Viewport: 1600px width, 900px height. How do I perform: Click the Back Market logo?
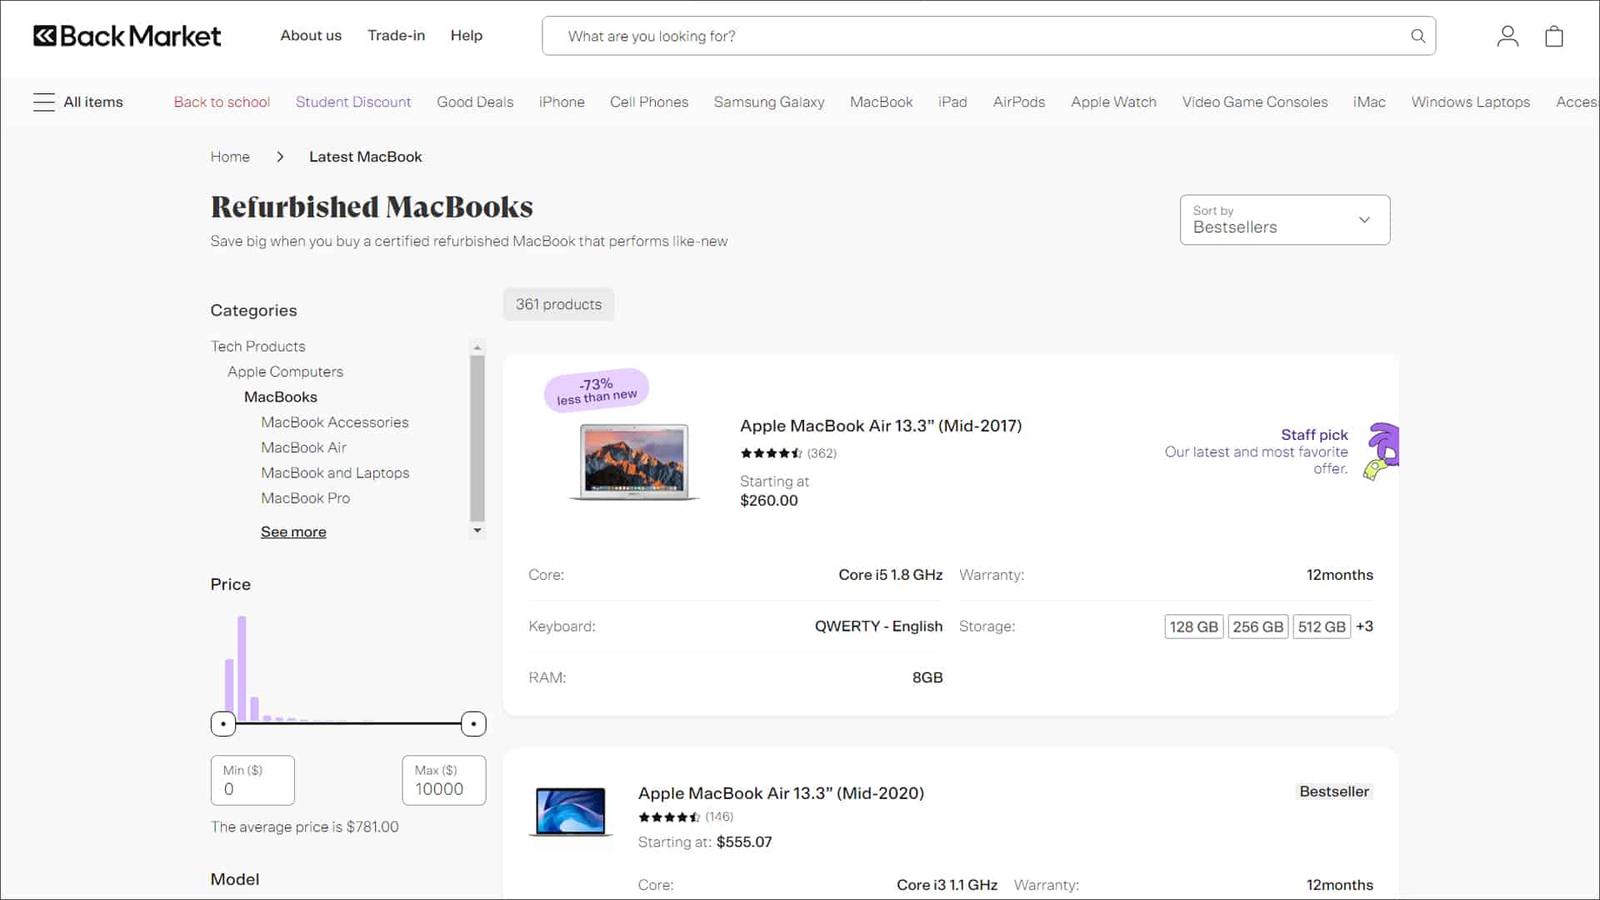click(x=127, y=36)
